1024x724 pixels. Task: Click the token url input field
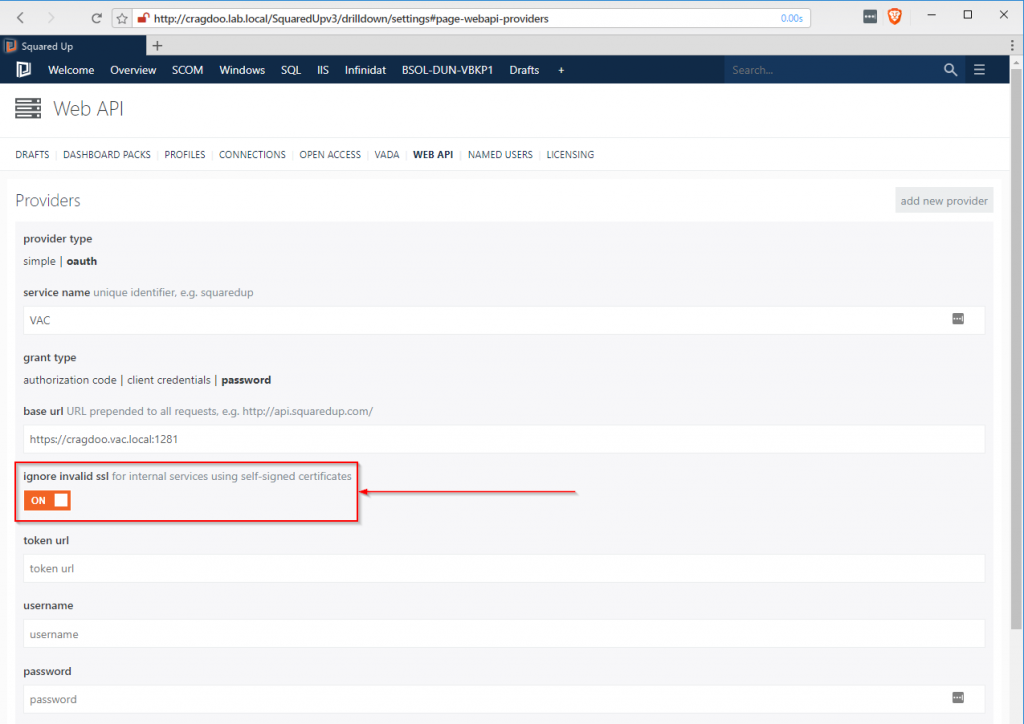tap(504, 568)
